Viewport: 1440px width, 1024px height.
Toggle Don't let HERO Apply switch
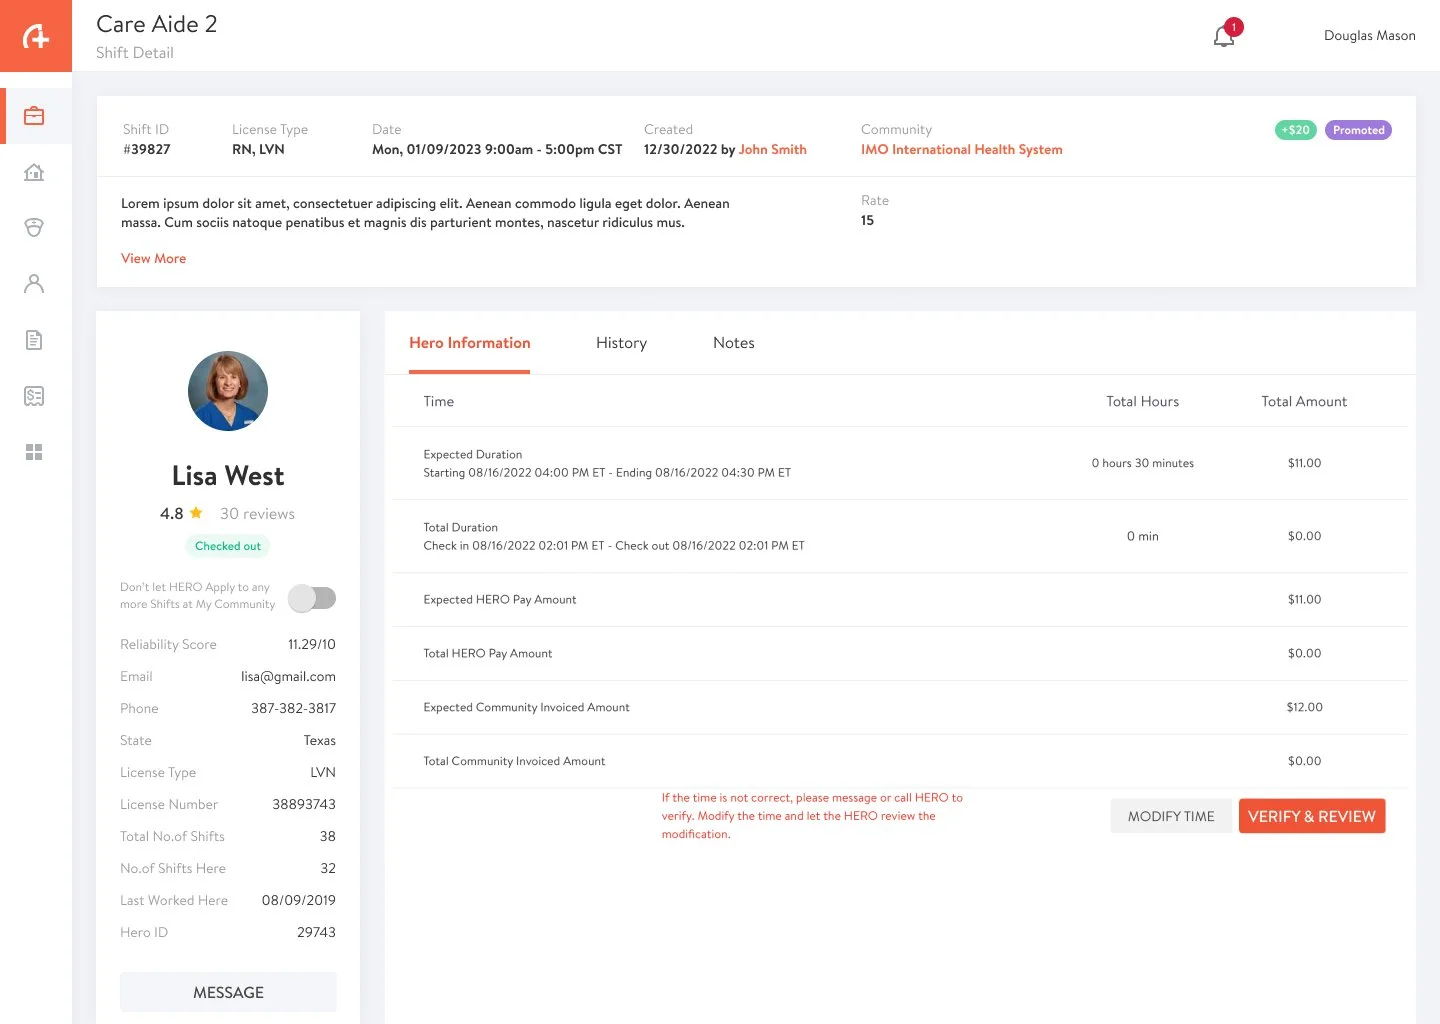coord(312,598)
